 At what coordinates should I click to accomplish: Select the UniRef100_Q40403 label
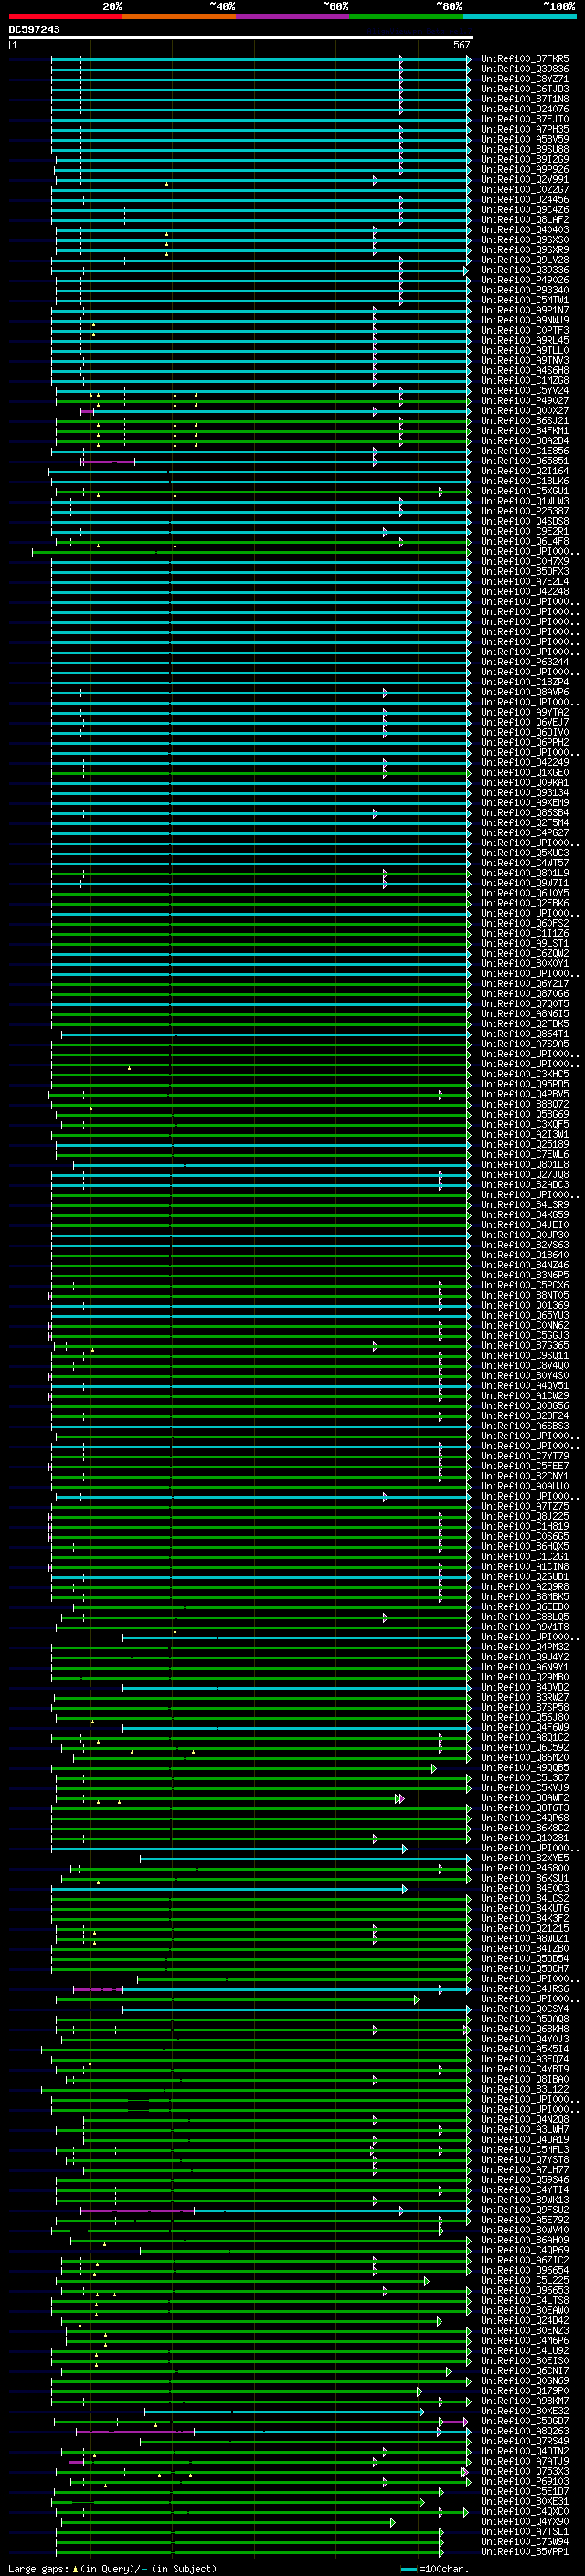click(525, 230)
